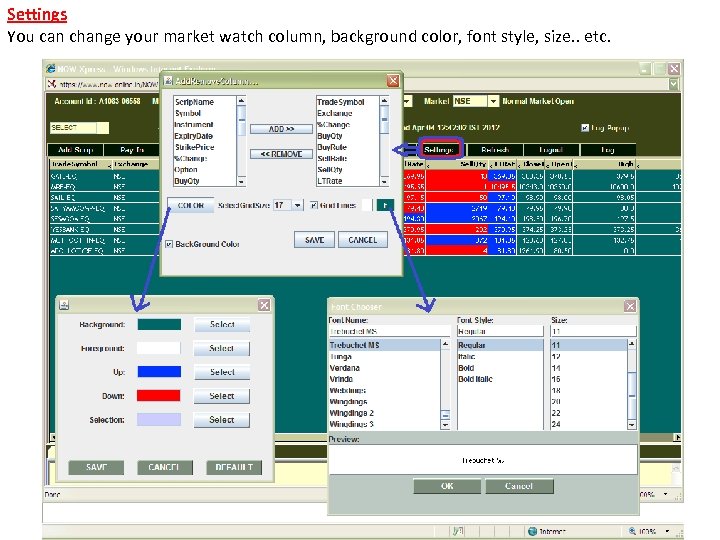Click the Refresh tab
This screenshot has height=540, width=720.
click(495, 150)
